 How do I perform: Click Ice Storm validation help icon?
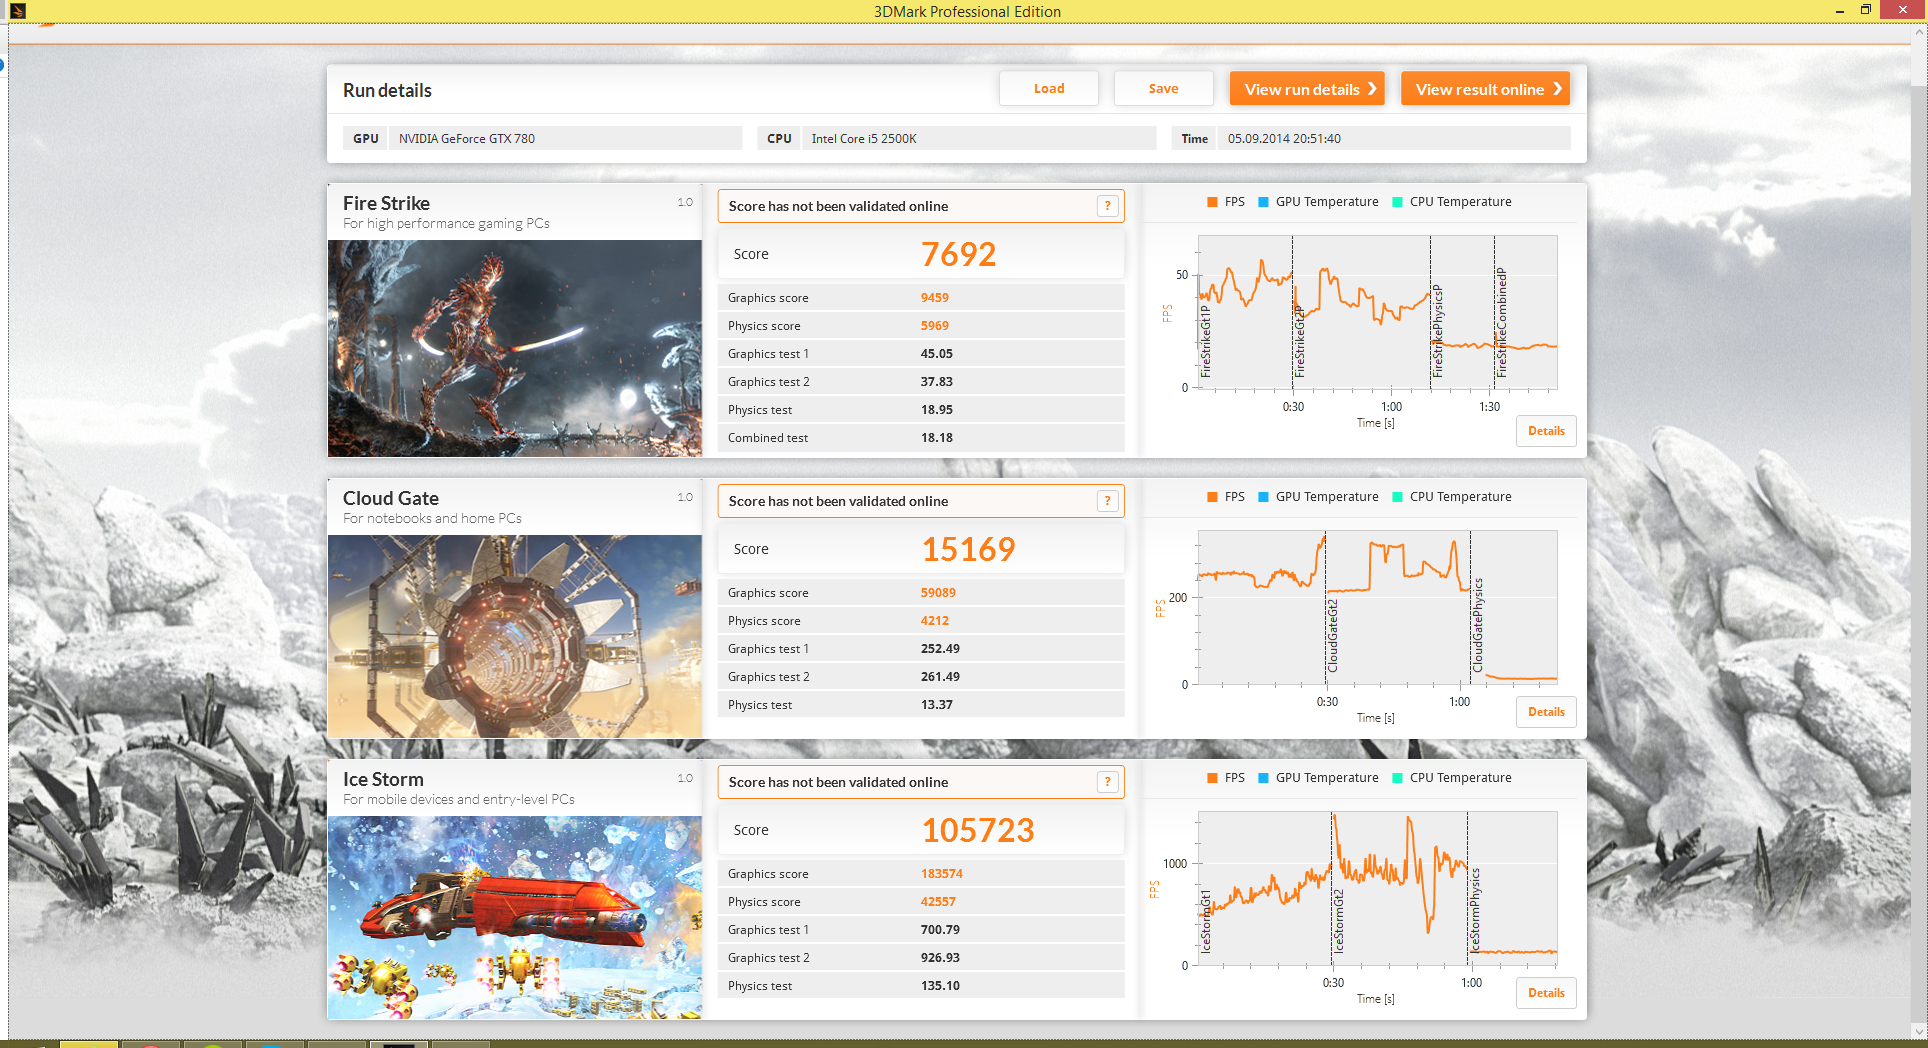(x=1107, y=782)
